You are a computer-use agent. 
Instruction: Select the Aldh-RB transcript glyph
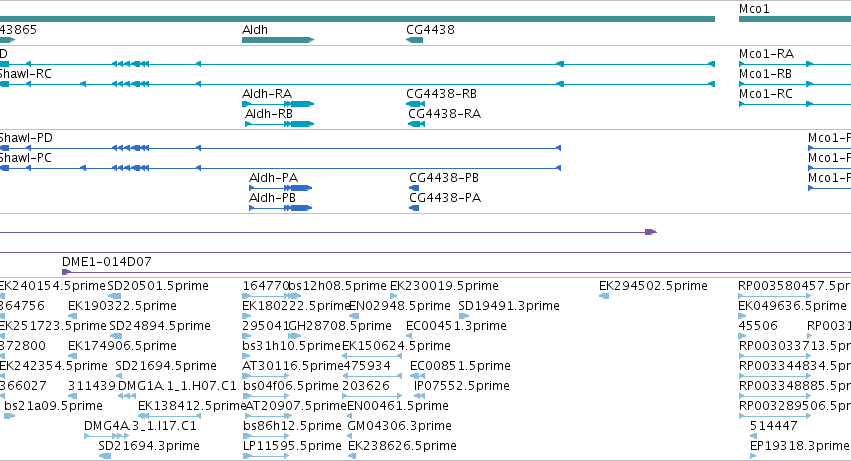point(280,124)
